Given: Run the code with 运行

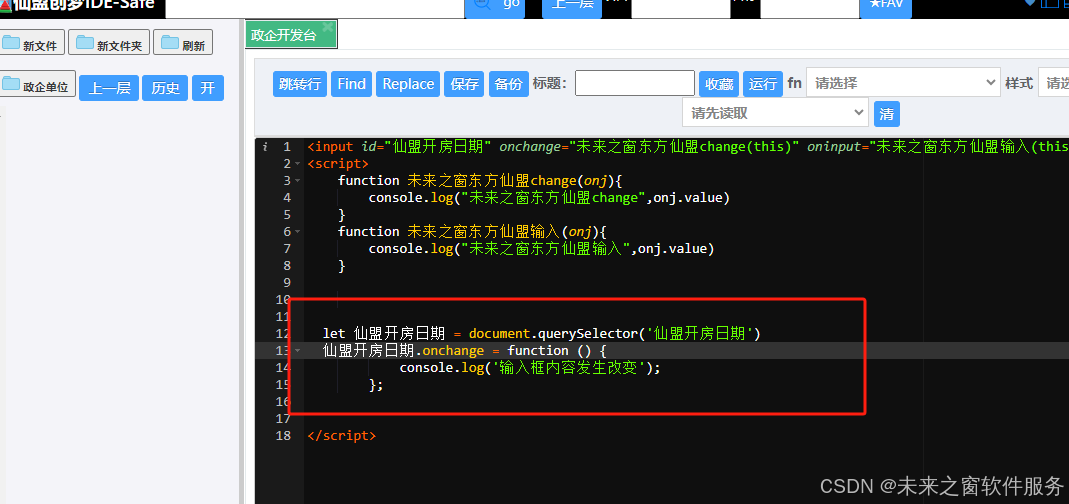Looking at the screenshot, I should pyautogui.click(x=763, y=84).
